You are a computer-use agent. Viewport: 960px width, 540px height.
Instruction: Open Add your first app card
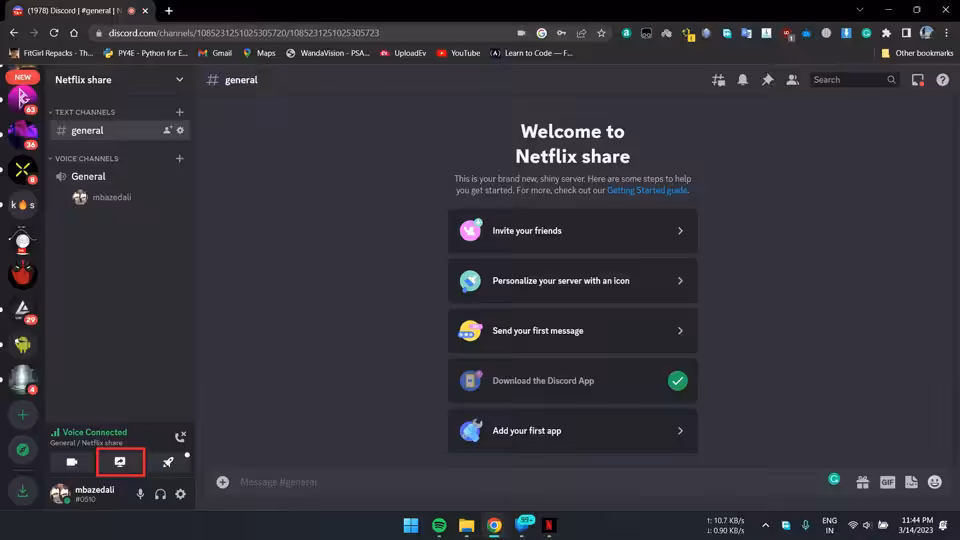coord(572,431)
